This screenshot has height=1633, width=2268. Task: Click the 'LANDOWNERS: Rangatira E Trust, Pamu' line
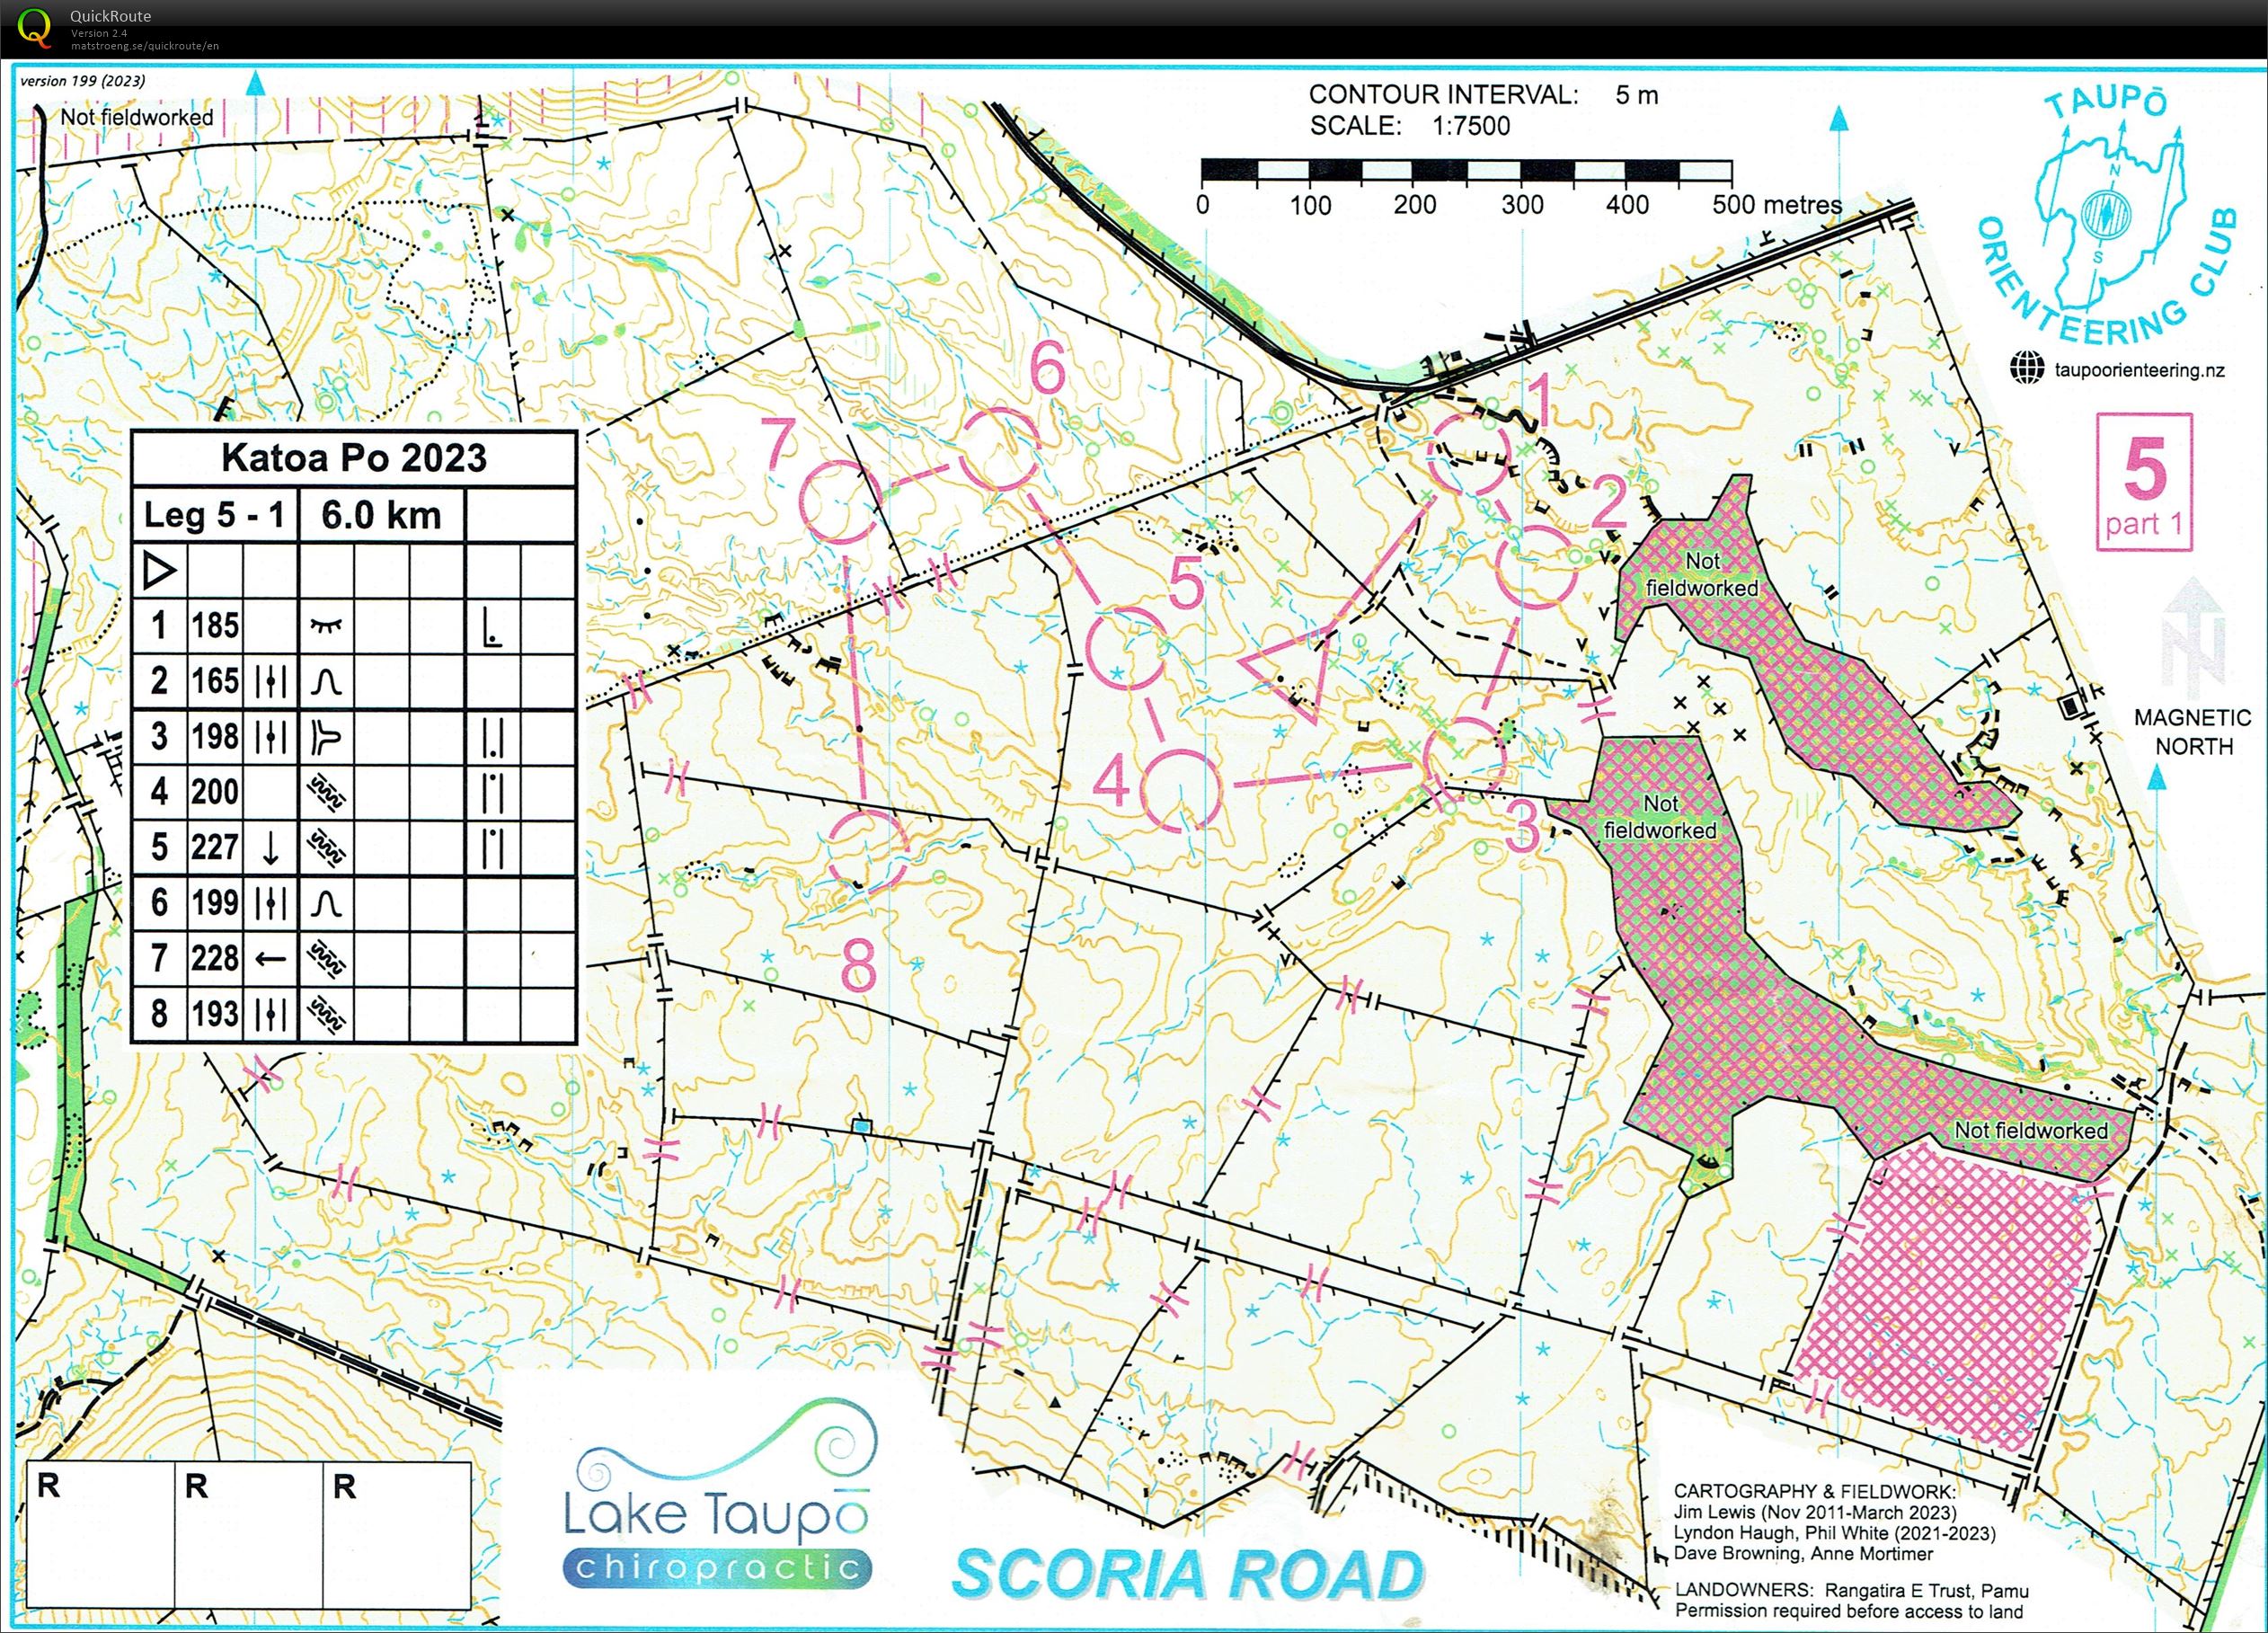point(1852,1590)
